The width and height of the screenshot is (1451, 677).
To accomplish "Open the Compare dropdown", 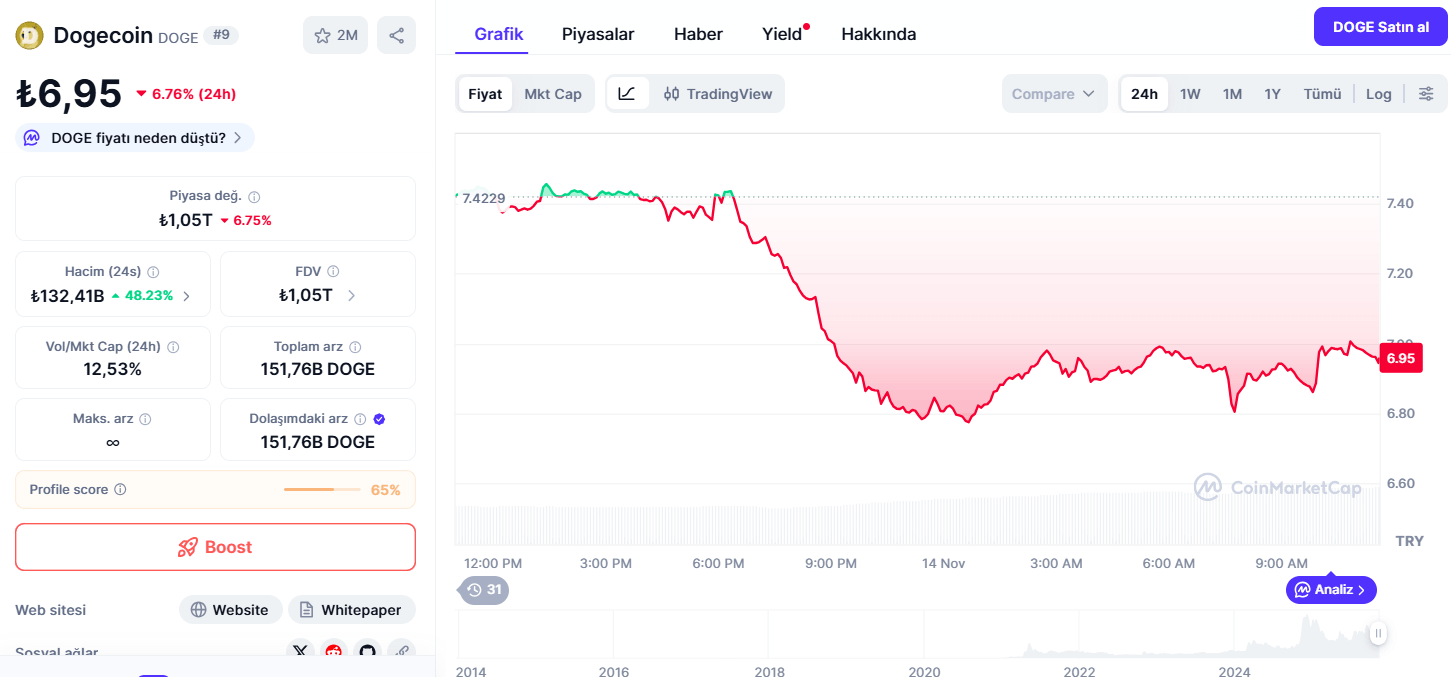I will [x=1055, y=94].
